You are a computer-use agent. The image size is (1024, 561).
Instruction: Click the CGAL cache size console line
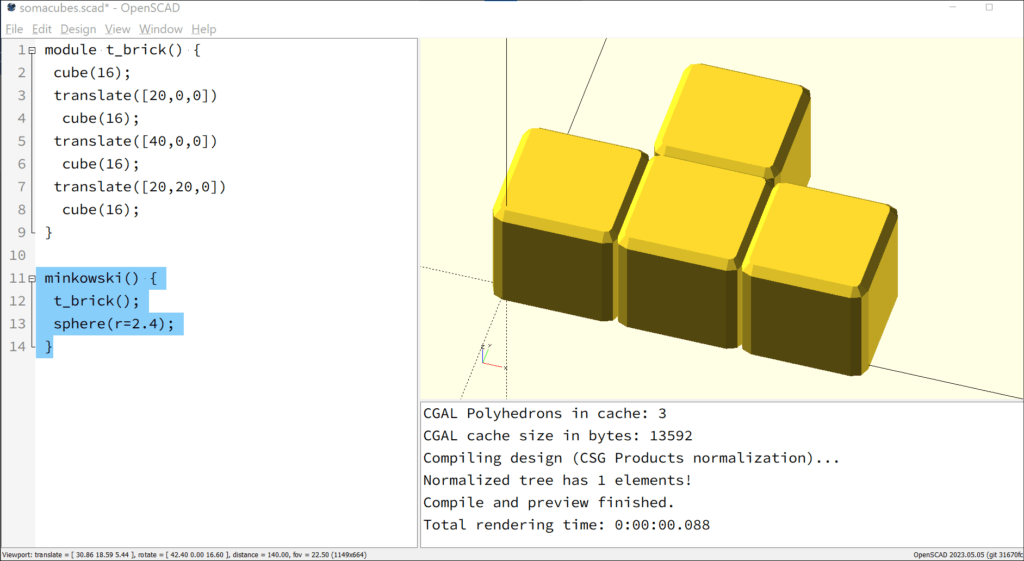558,436
